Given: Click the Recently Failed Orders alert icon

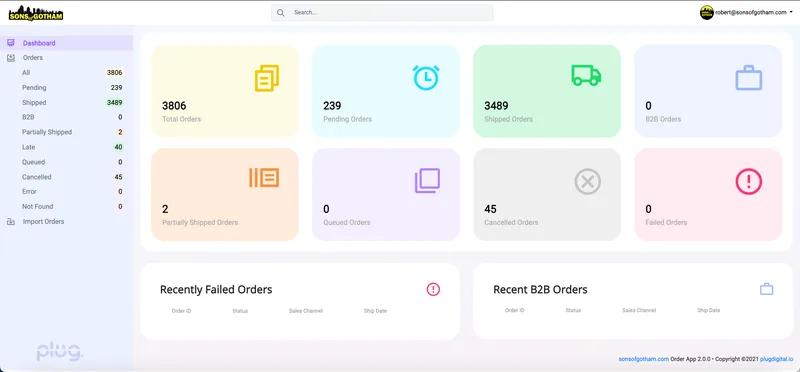Looking at the screenshot, I should coord(433,289).
